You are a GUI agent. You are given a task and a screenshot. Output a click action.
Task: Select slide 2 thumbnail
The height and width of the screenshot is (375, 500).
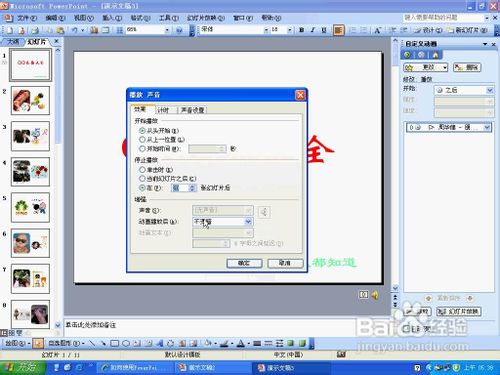[x=30, y=100]
